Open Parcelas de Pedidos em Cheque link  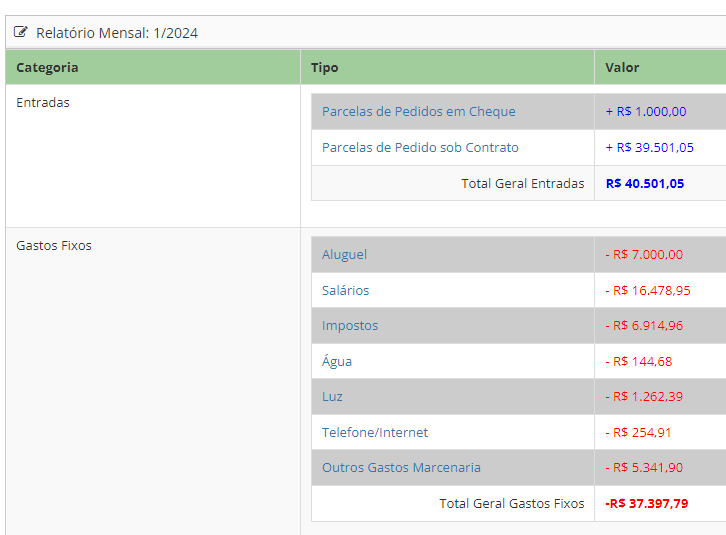[x=418, y=111]
